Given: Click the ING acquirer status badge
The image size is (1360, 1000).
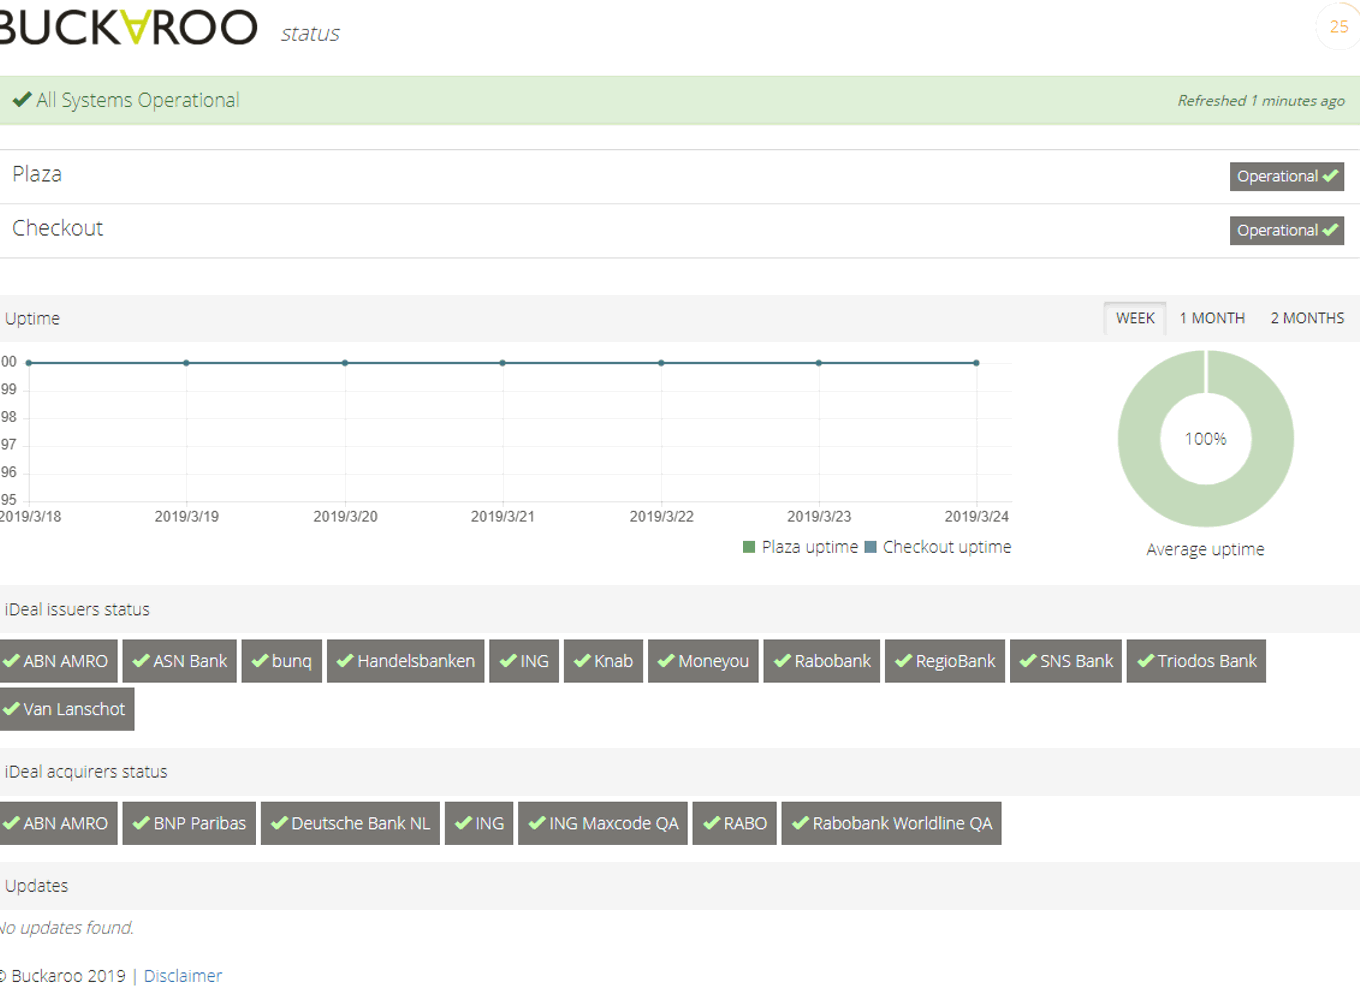Looking at the screenshot, I should point(479,823).
